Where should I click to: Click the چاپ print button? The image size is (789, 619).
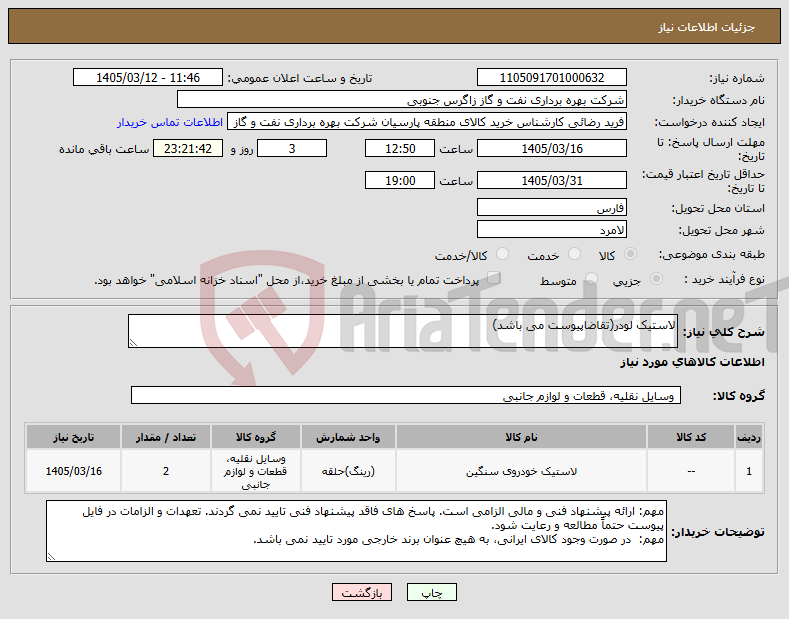pyautogui.click(x=431, y=592)
